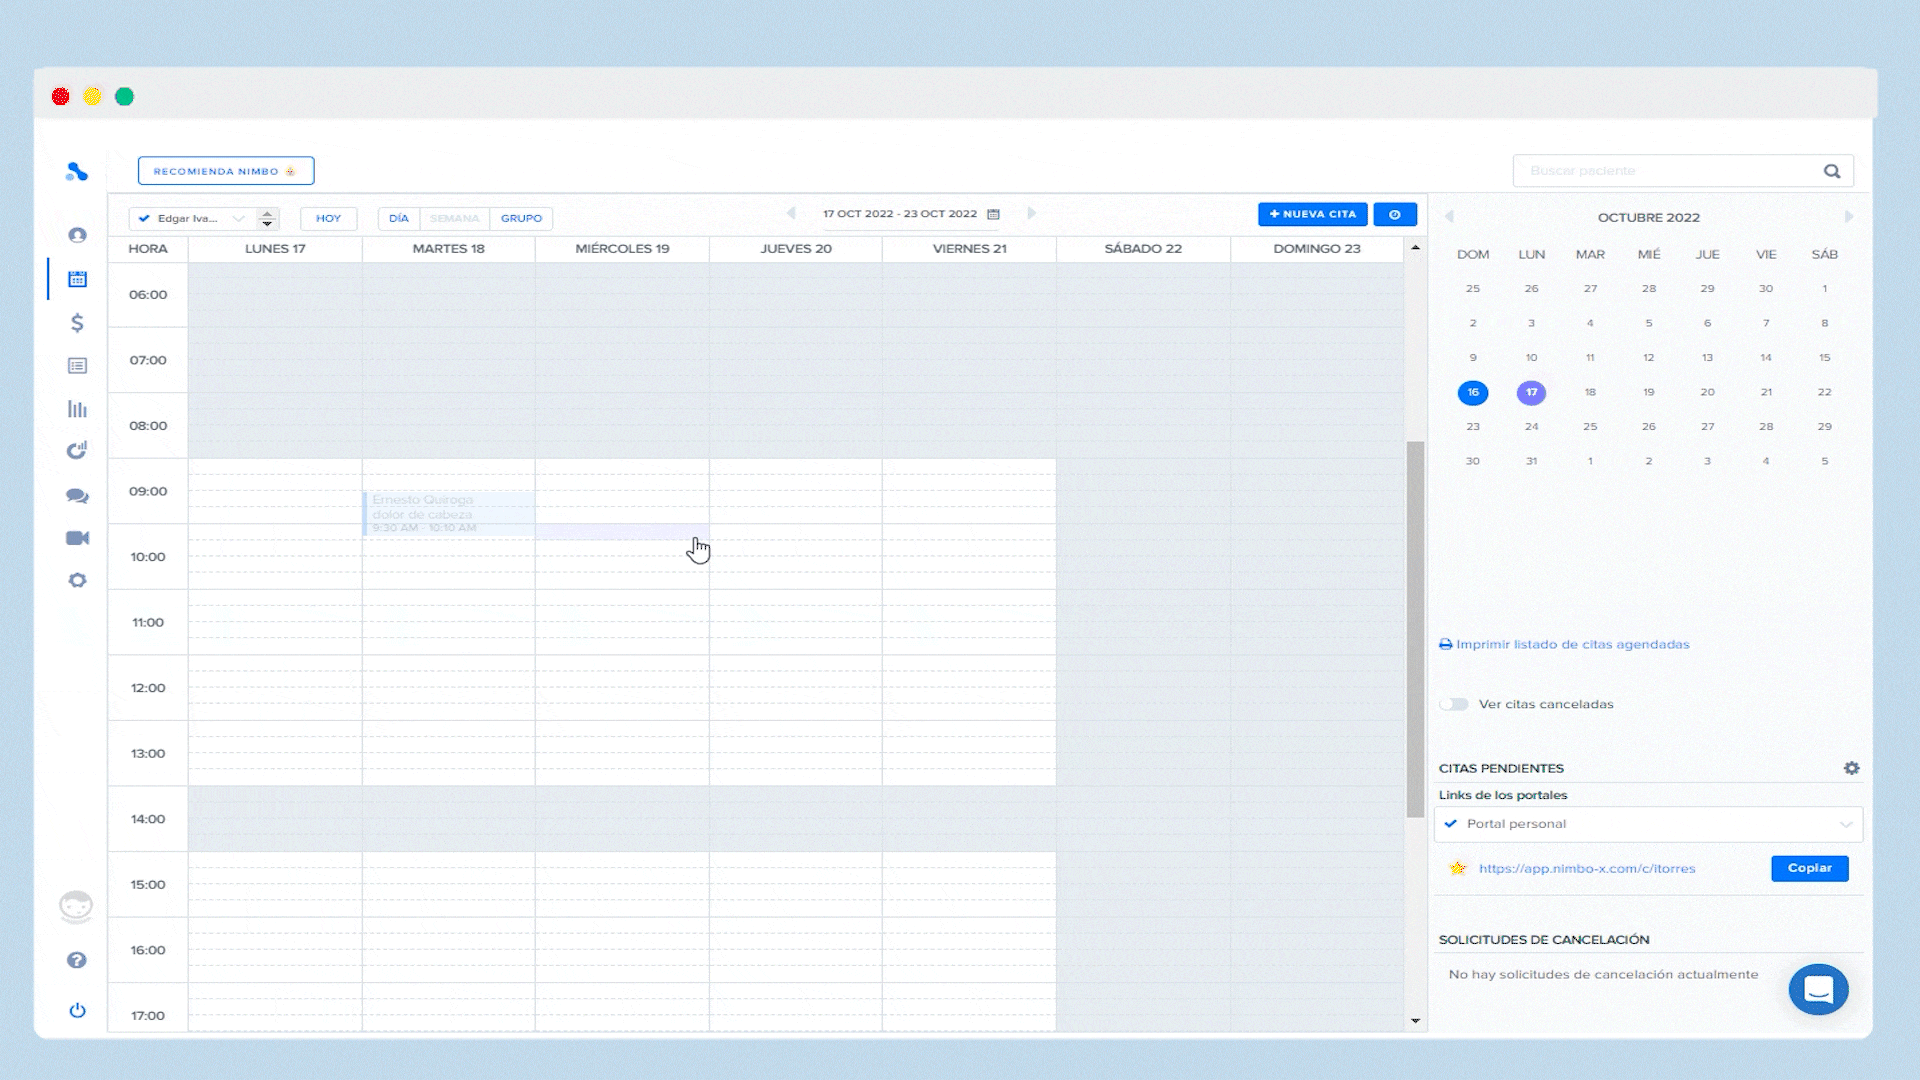Screen dimensions: 1920x1080
Task: Click the Copiar link button
Action: 1809,868
